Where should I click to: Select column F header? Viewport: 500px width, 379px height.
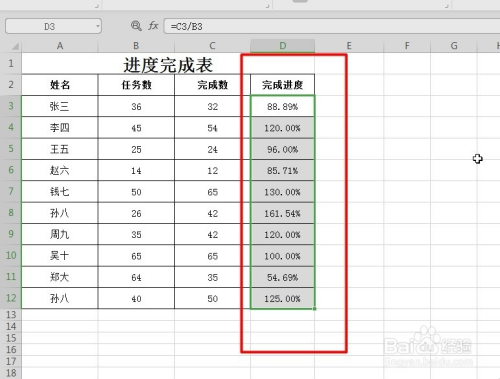tap(407, 46)
